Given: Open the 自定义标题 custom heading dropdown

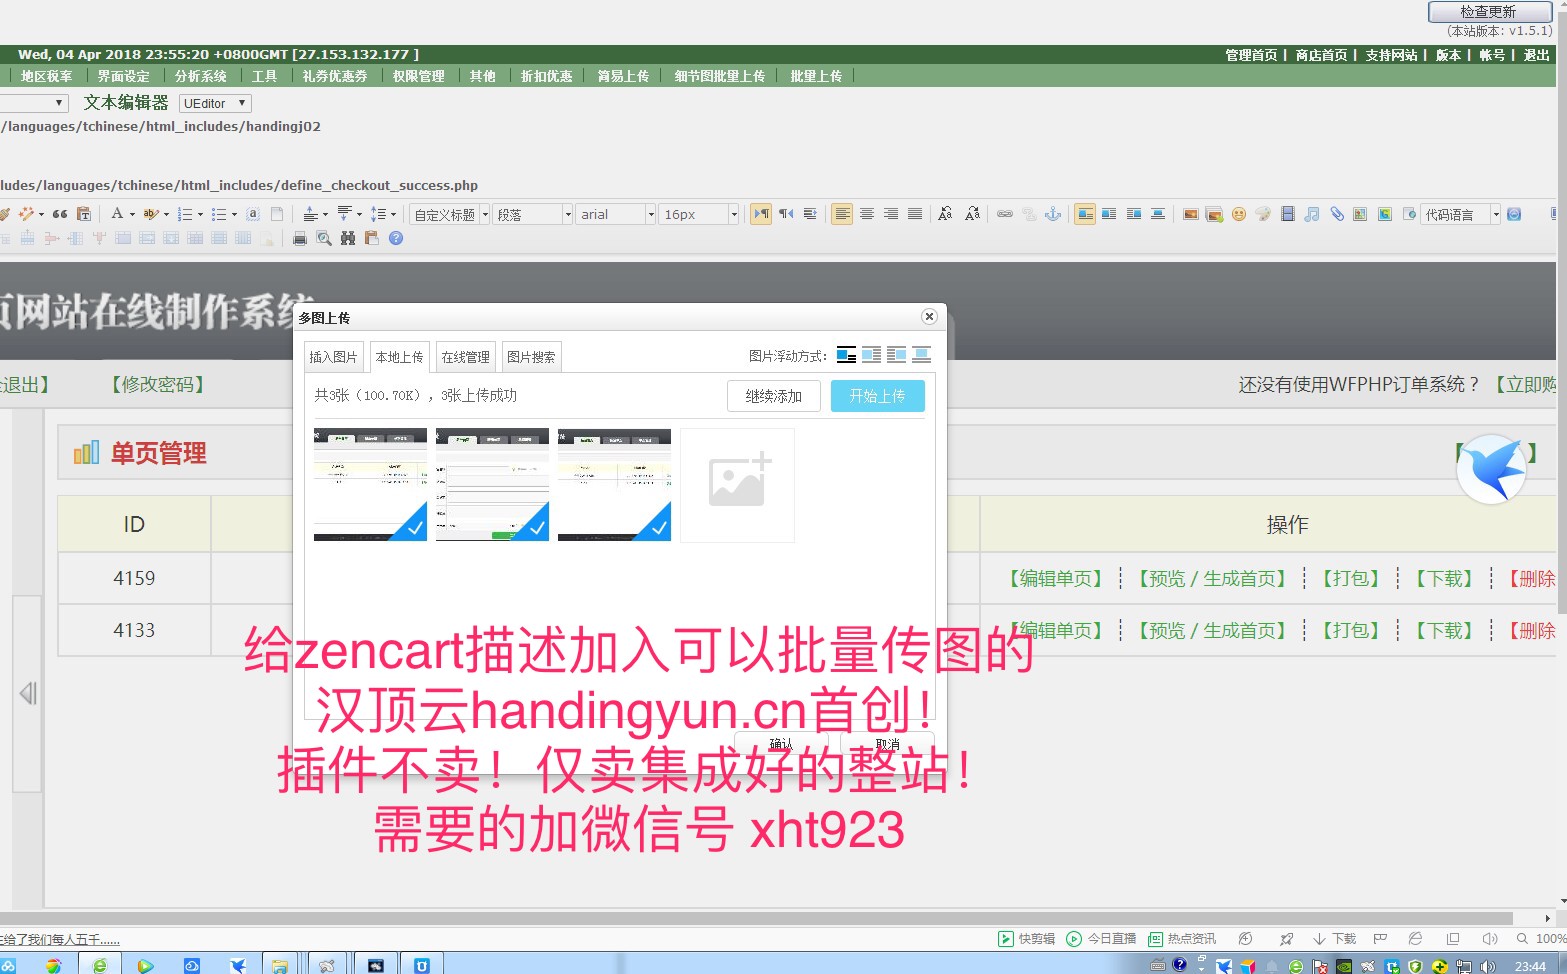Looking at the screenshot, I should click(450, 214).
